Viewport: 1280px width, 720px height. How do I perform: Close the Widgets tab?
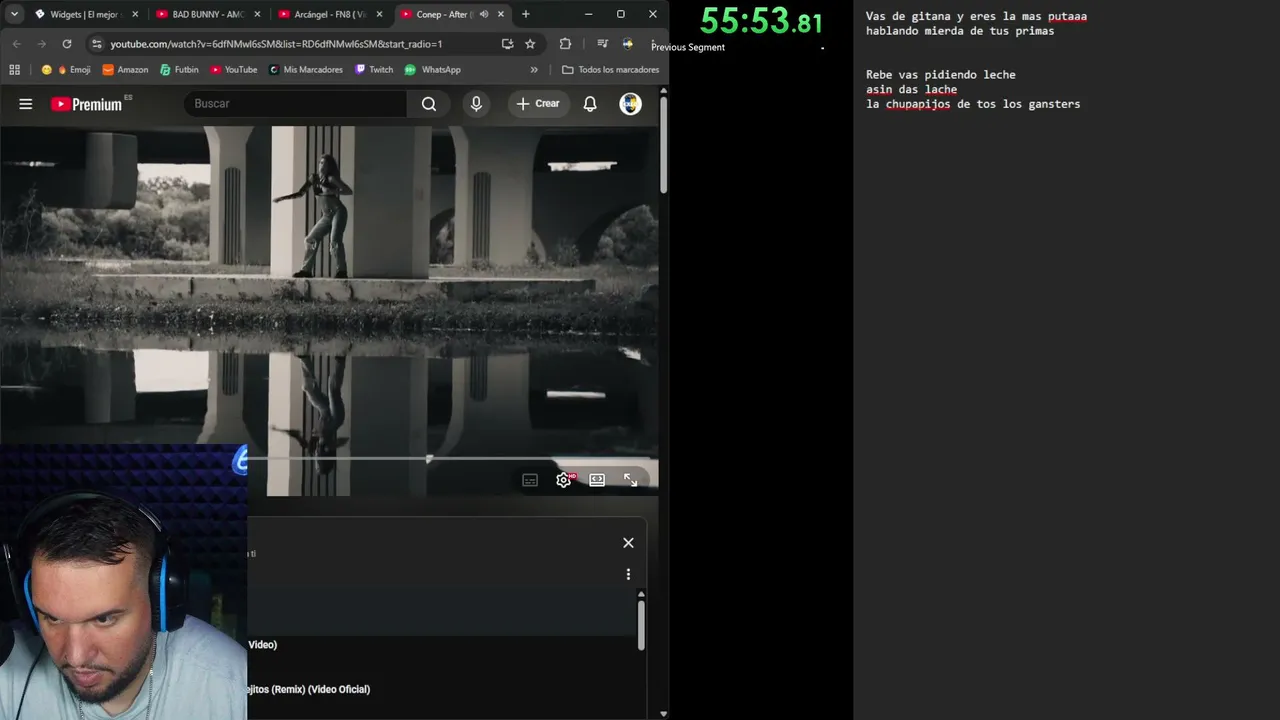point(135,14)
